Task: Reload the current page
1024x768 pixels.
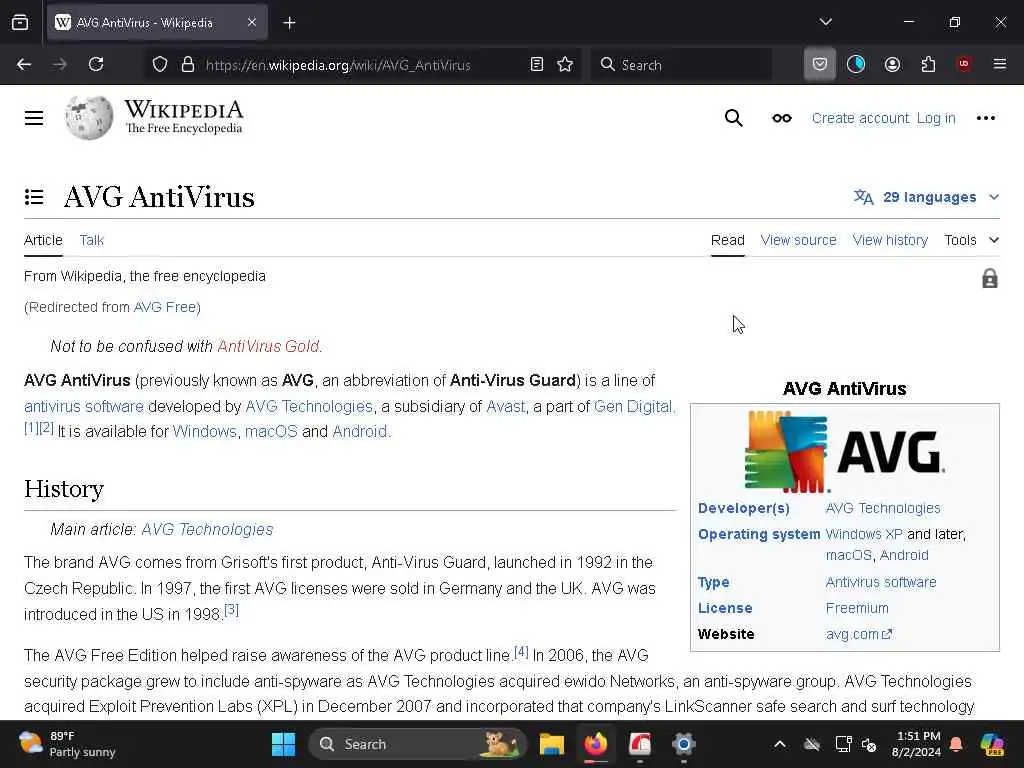Action: 96,64
